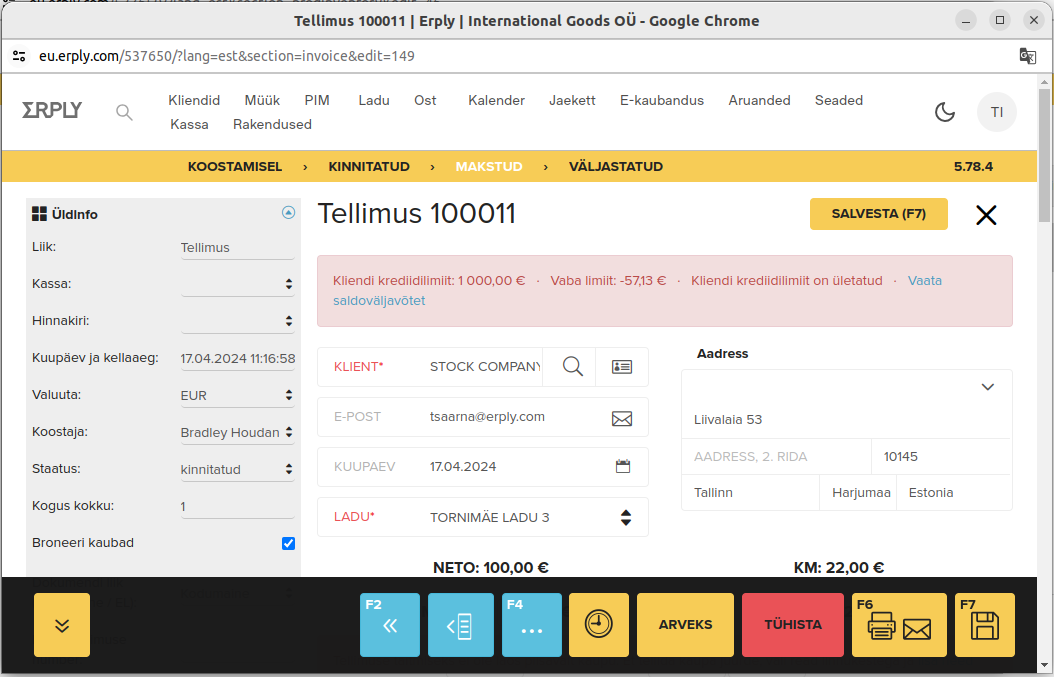Expand the Aadress dropdown chevron
The image size is (1054, 677).
tap(987, 387)
